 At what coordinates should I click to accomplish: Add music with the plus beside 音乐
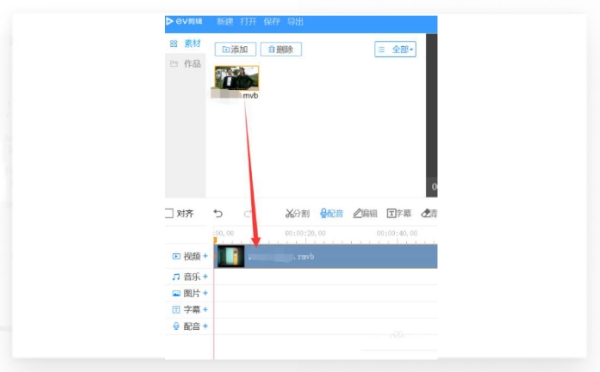tap(205, 276)
